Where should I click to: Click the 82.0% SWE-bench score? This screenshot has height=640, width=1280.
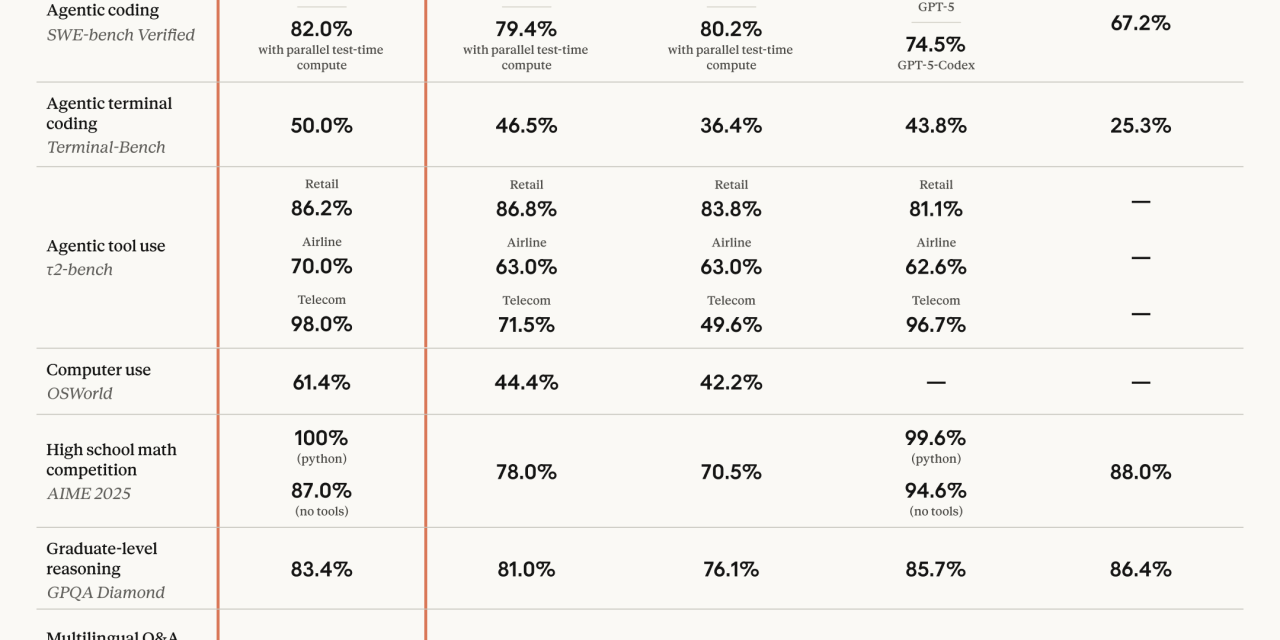click(x=321, y=28)
